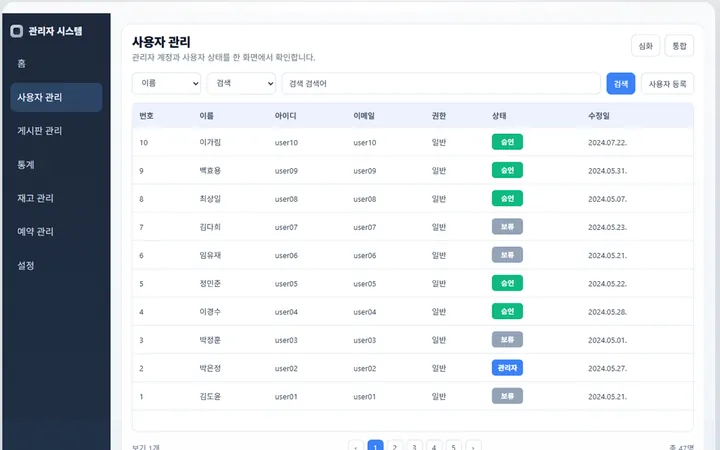The width and height of the screenshot is (720, 450).
Task: Click the 아이디 column header
Action: click(286, 116)
